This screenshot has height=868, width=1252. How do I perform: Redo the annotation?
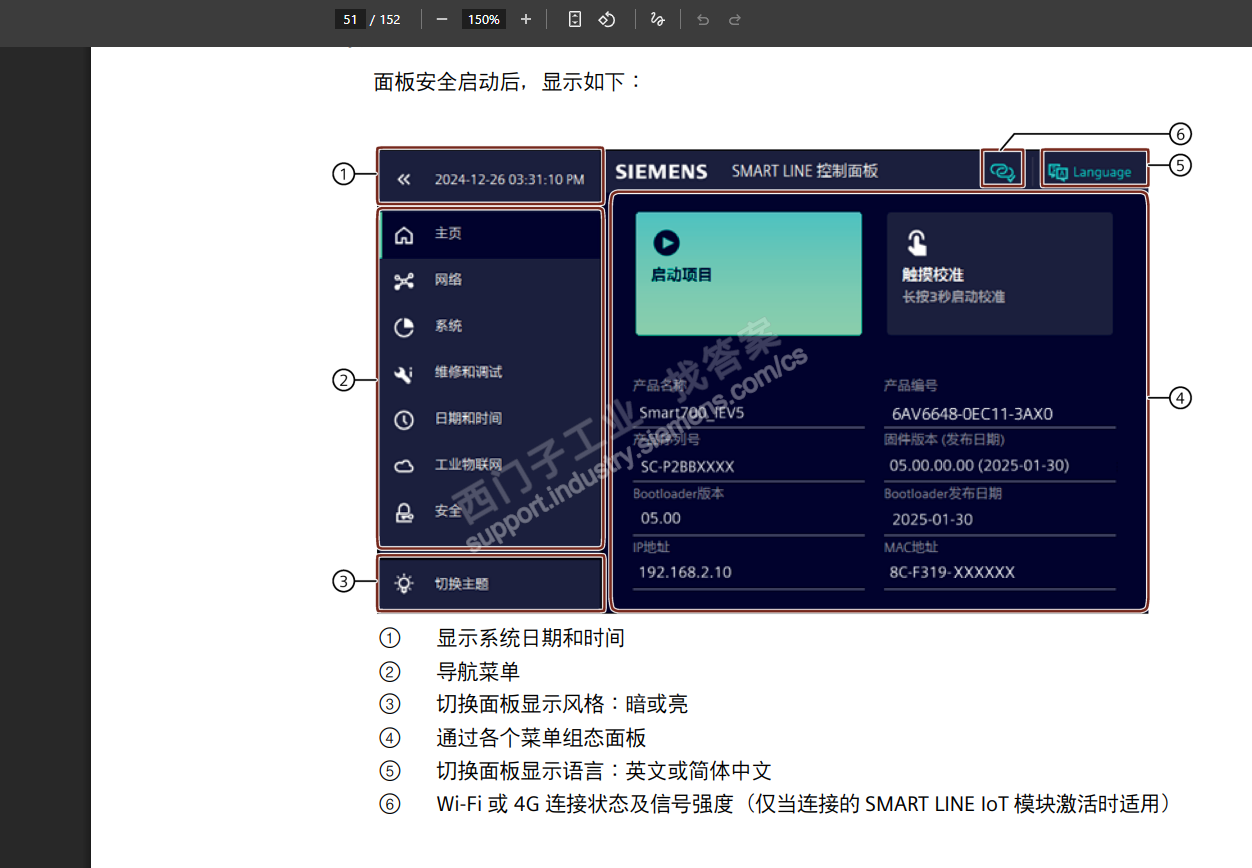735,19
